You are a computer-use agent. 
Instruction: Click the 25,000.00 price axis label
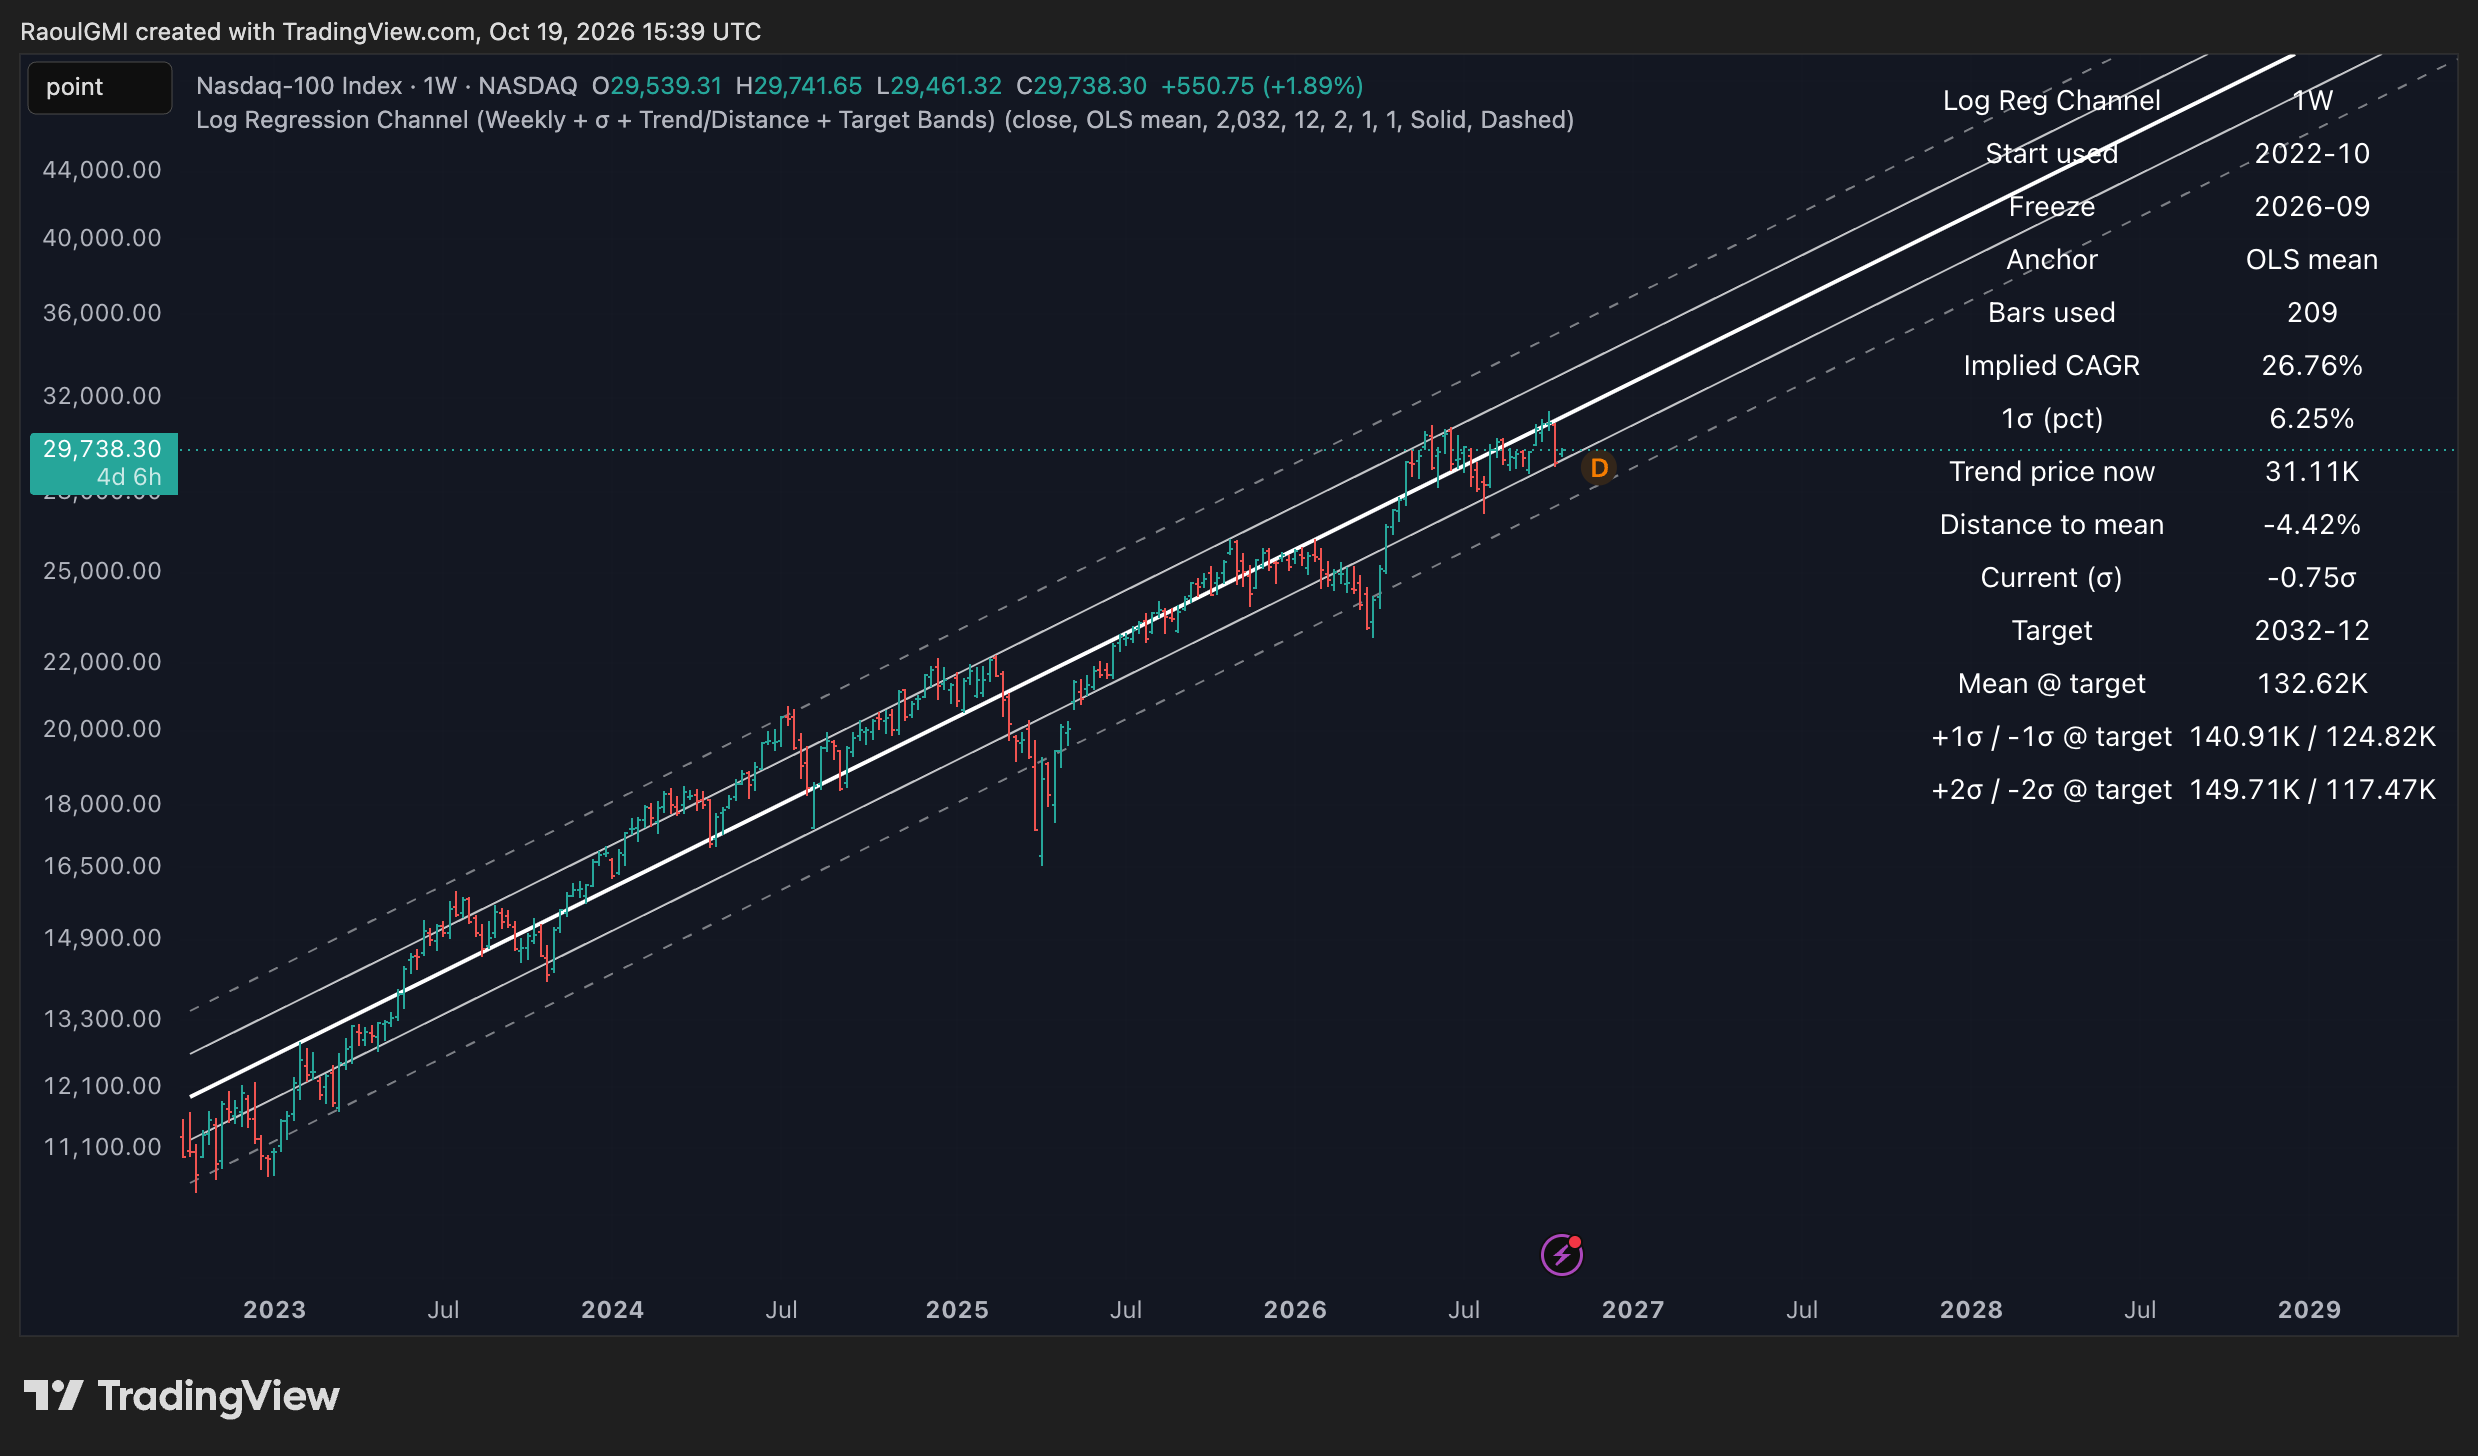coord(102,571)
